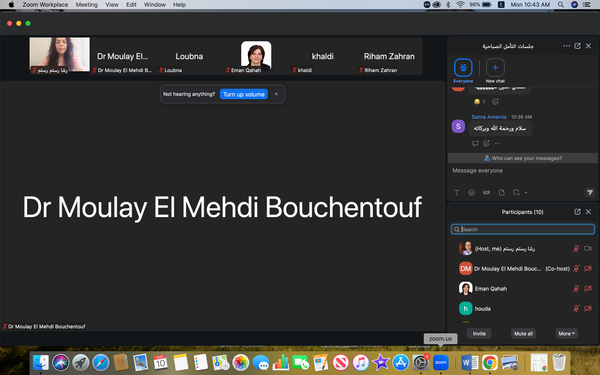Dismiss the Not hearing anything prompt
The width and height of the screenshot is (600, 375).
coord(276,94)
